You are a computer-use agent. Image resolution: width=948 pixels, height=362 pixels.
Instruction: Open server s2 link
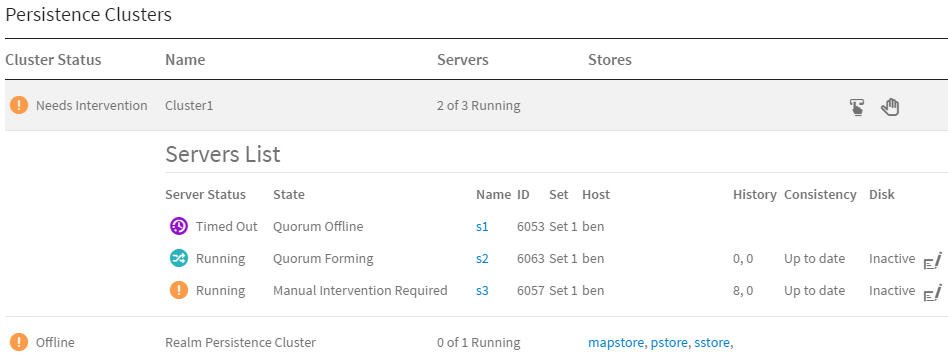click(x=482, y=259)
